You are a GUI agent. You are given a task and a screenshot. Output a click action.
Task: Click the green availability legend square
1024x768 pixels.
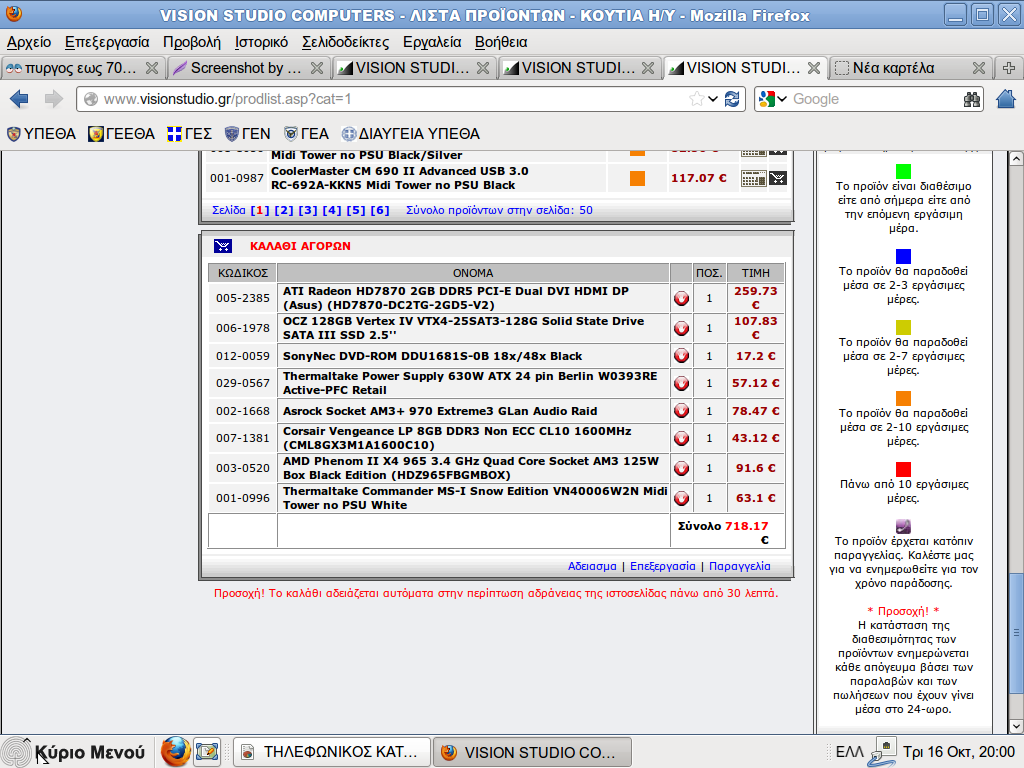pos(903,171)
